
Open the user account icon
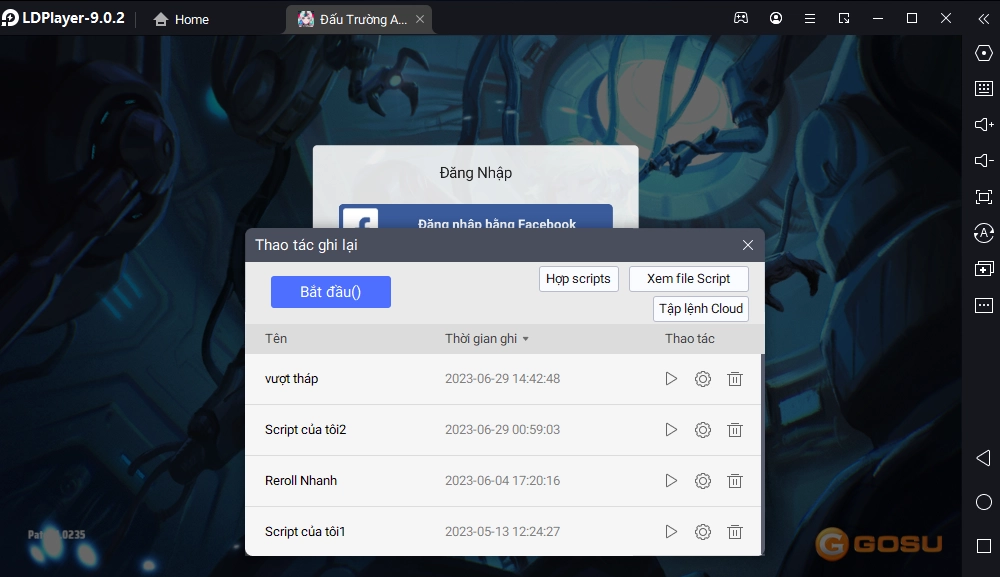point(776,18)
